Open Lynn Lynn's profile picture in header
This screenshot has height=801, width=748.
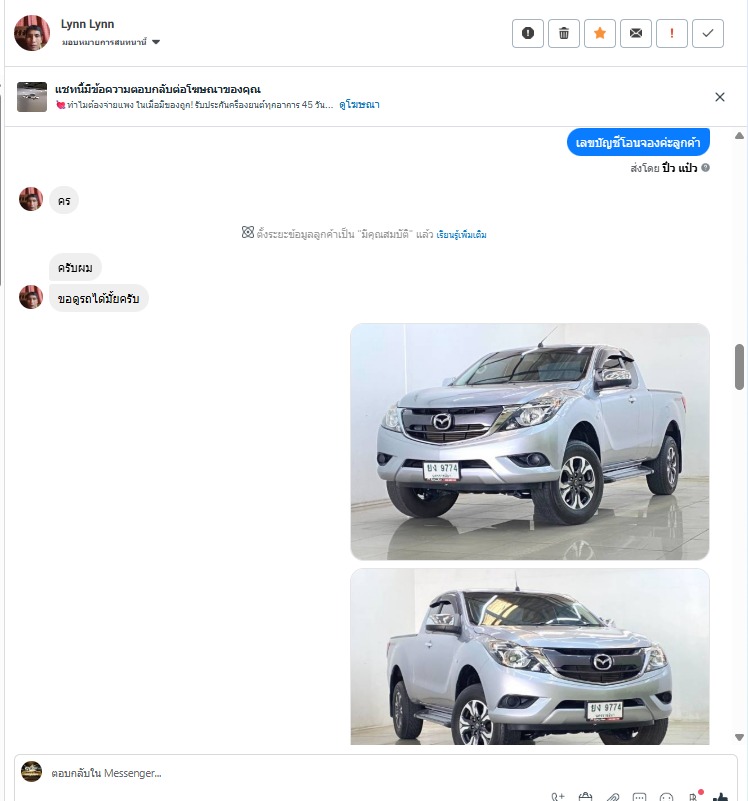(x=32, y=33)
